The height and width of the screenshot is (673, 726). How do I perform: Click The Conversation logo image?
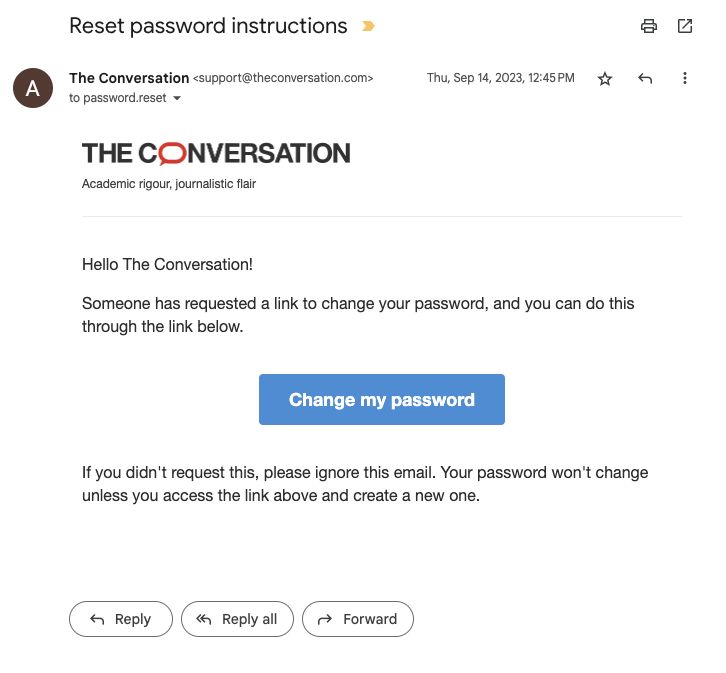point(216,153)
